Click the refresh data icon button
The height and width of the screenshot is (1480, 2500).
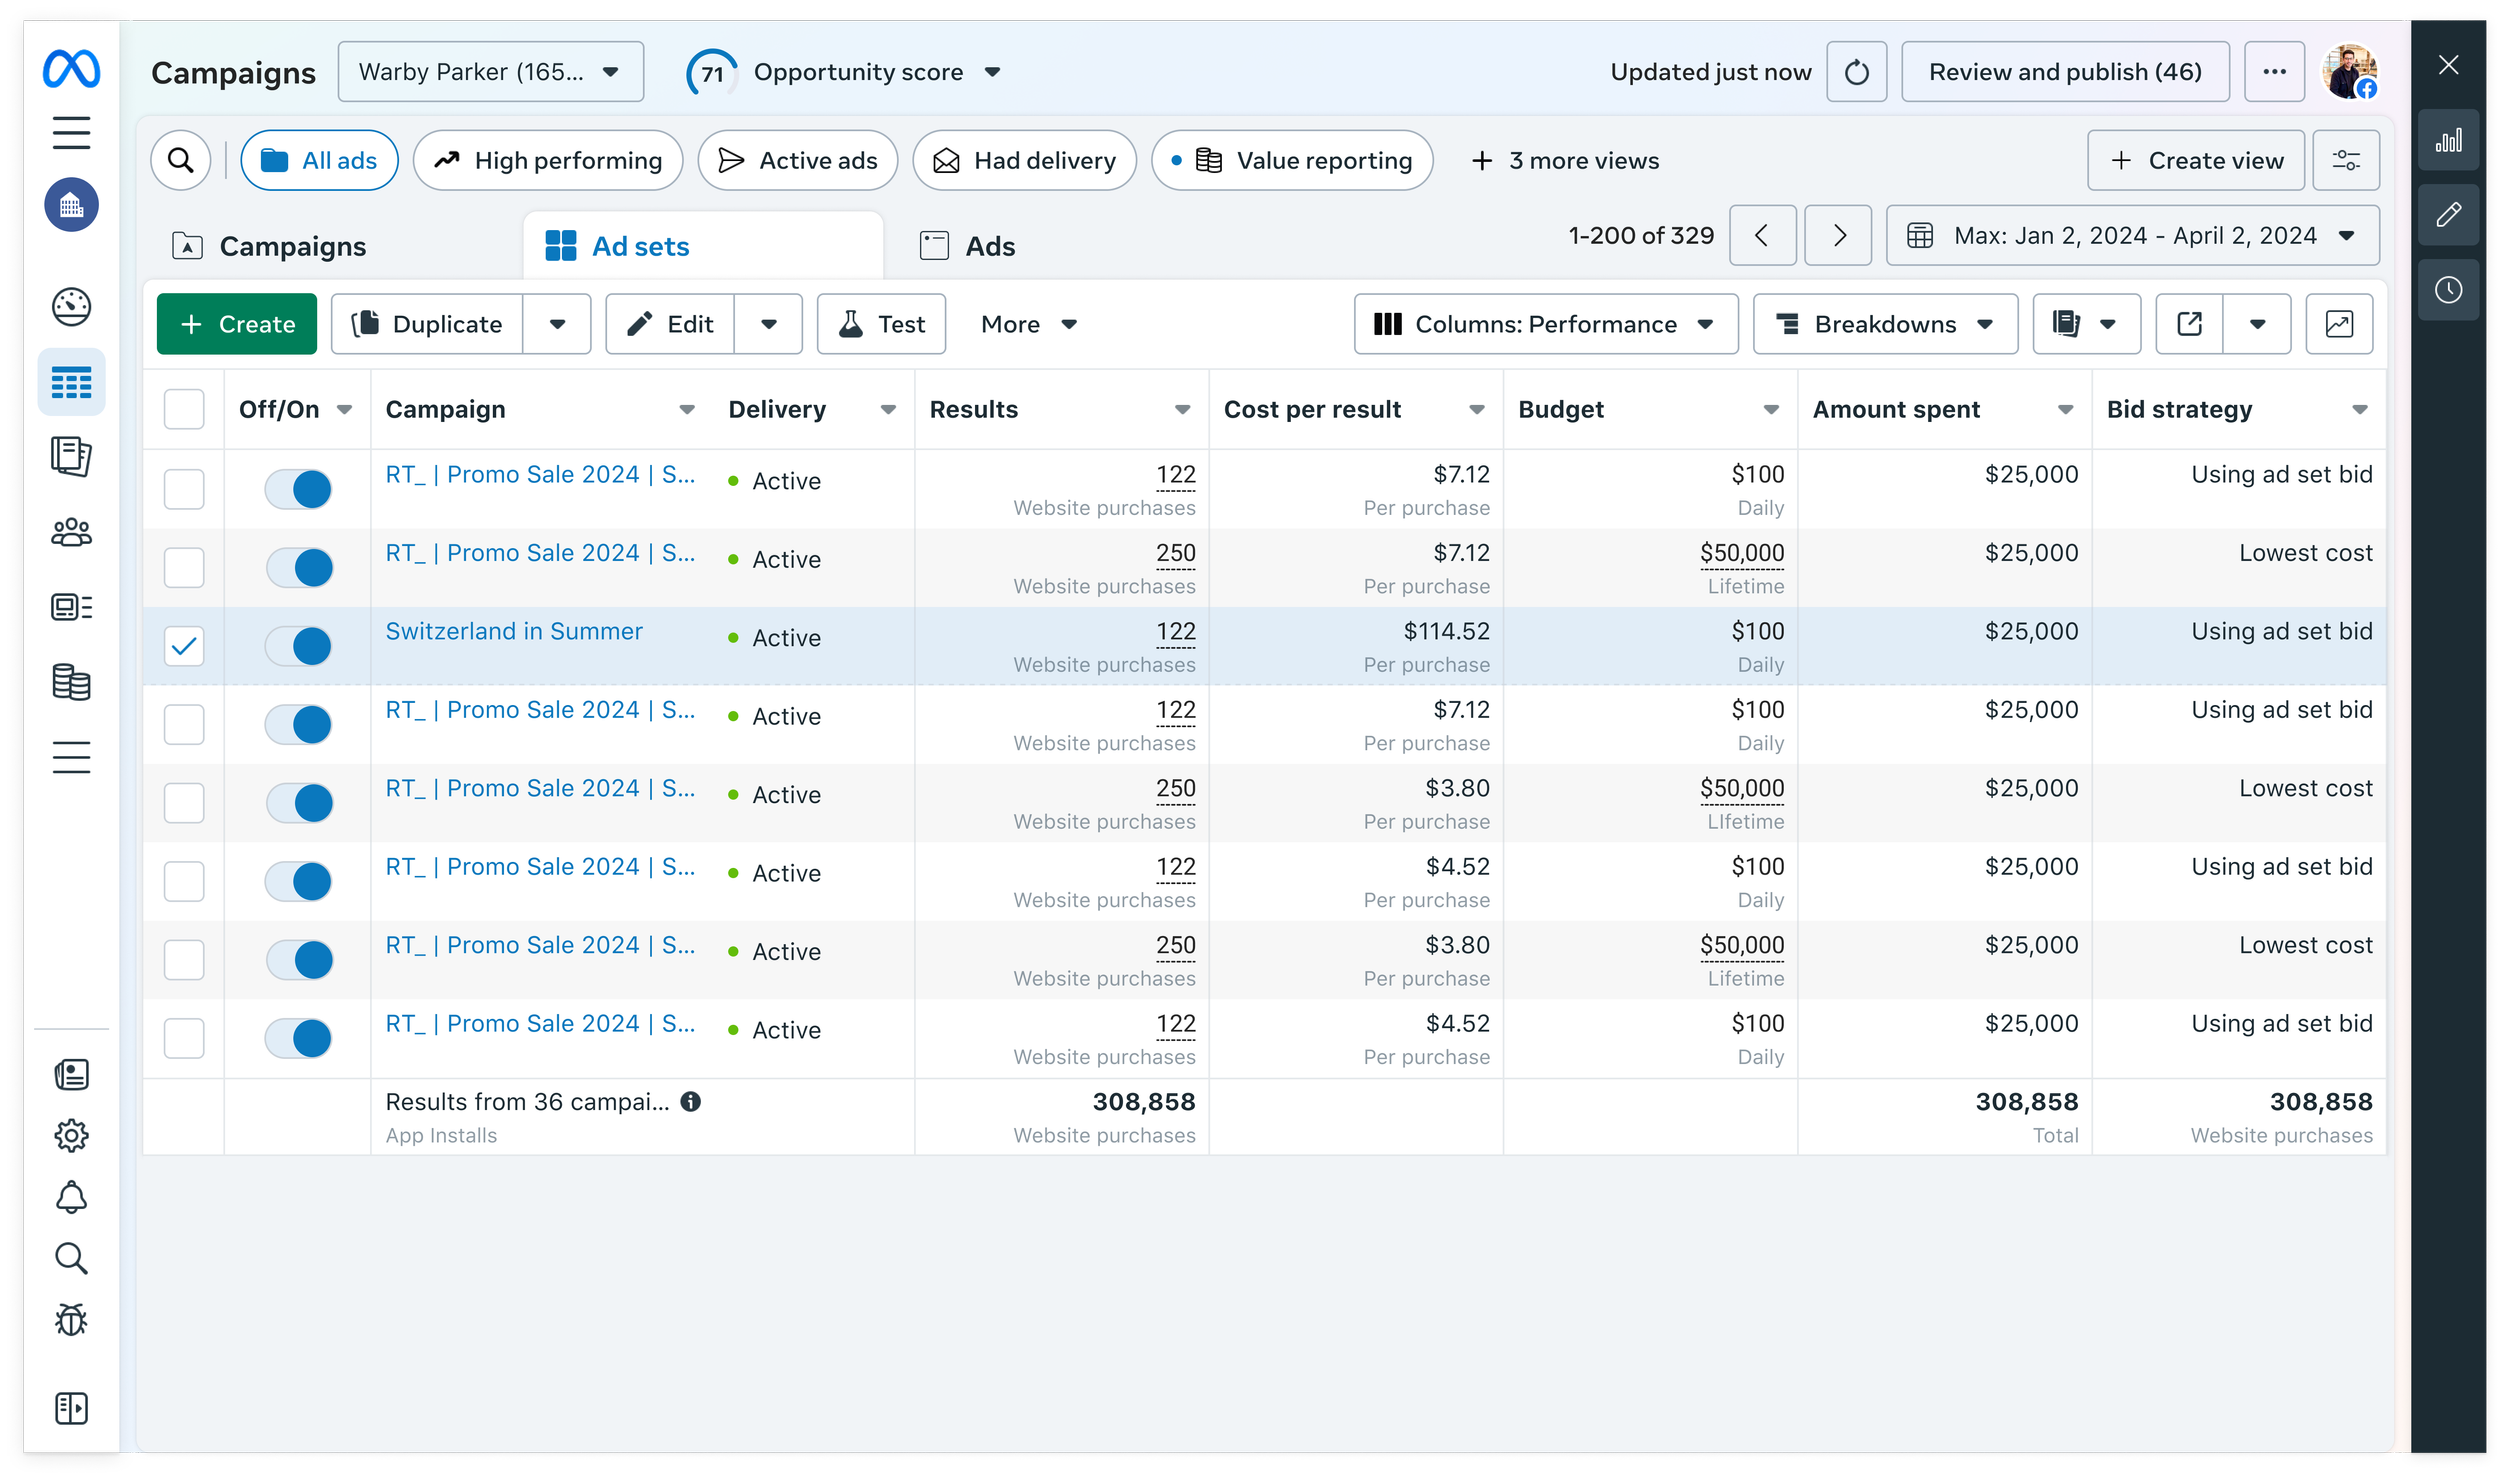click(1856, 72)
